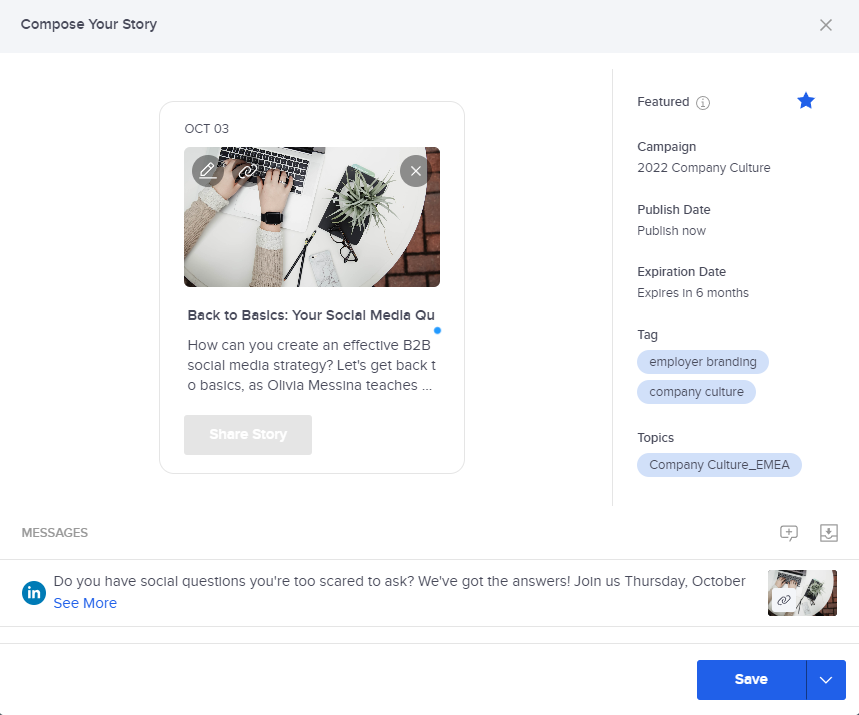Click the message image thumbnail
This screenshot has height=715, width=859.
(802, 593)
